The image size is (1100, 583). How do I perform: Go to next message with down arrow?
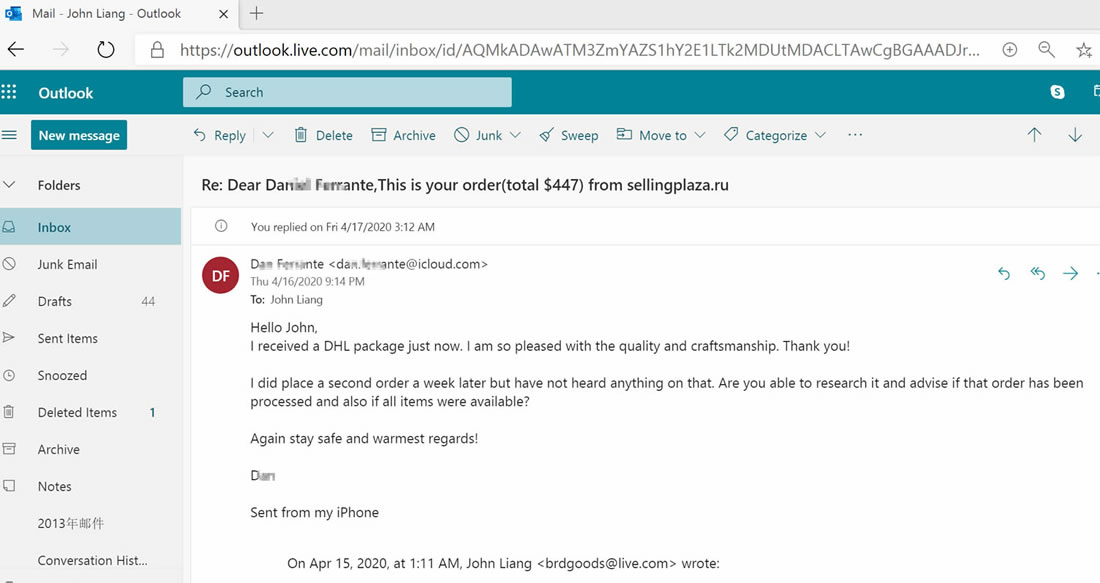tap(1075, 135)
